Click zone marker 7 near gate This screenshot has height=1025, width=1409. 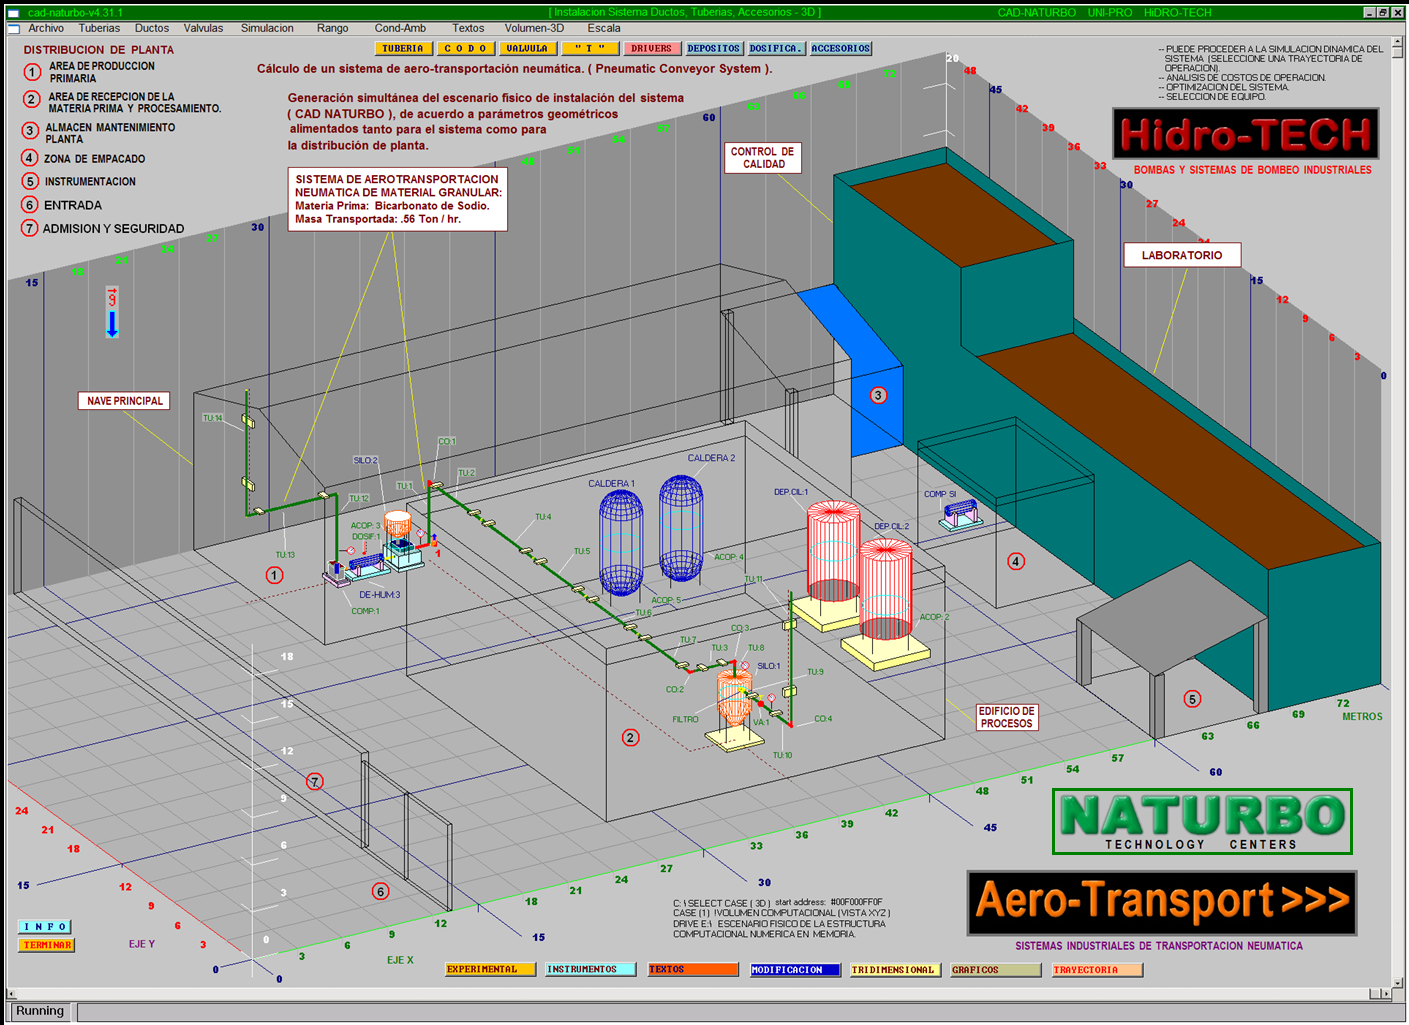[315, 782]
